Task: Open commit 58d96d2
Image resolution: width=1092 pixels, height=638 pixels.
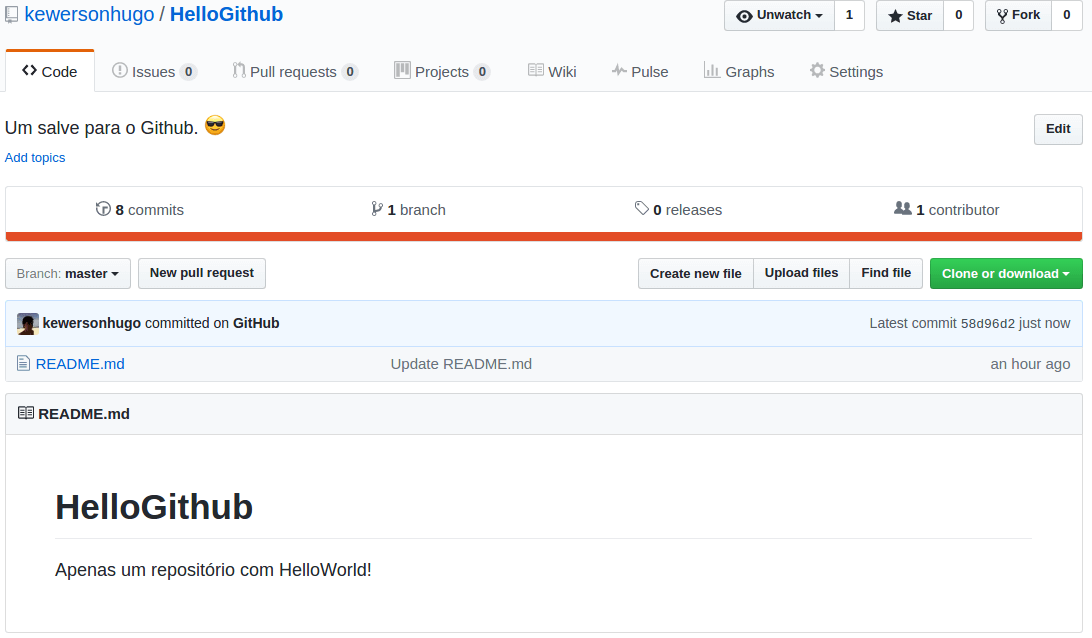Action: [990, 323]
